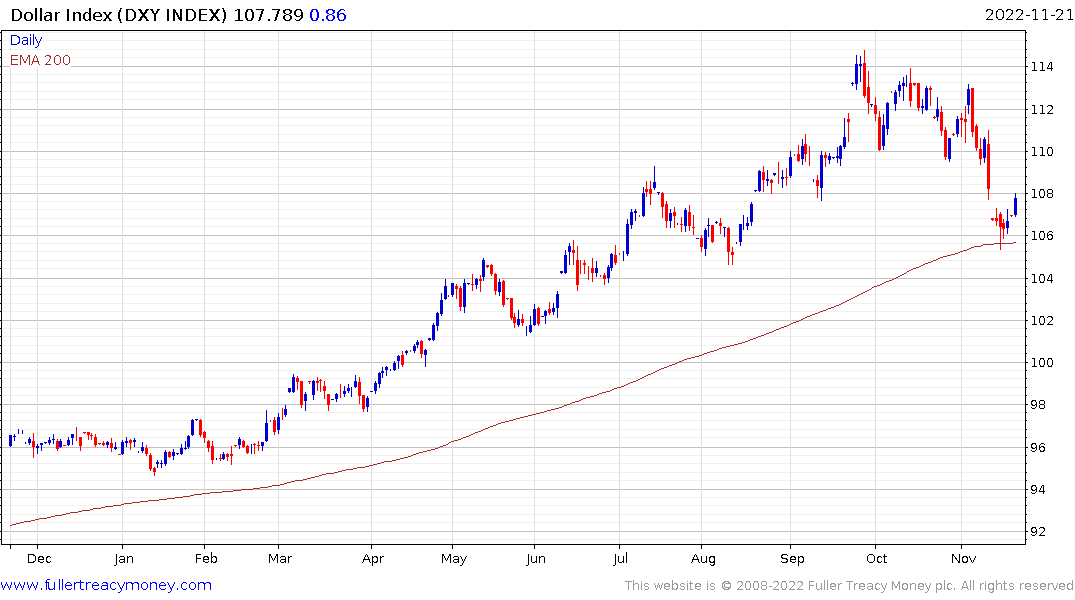
Task: Click the Feb month label
Action: coord(206,559)
